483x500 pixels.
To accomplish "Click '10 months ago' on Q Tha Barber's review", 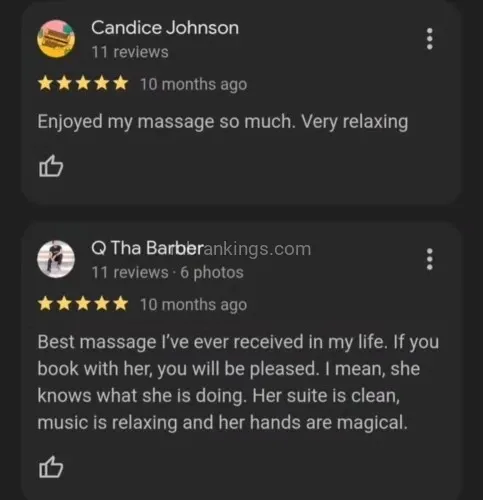I will [x=193, y=305].
